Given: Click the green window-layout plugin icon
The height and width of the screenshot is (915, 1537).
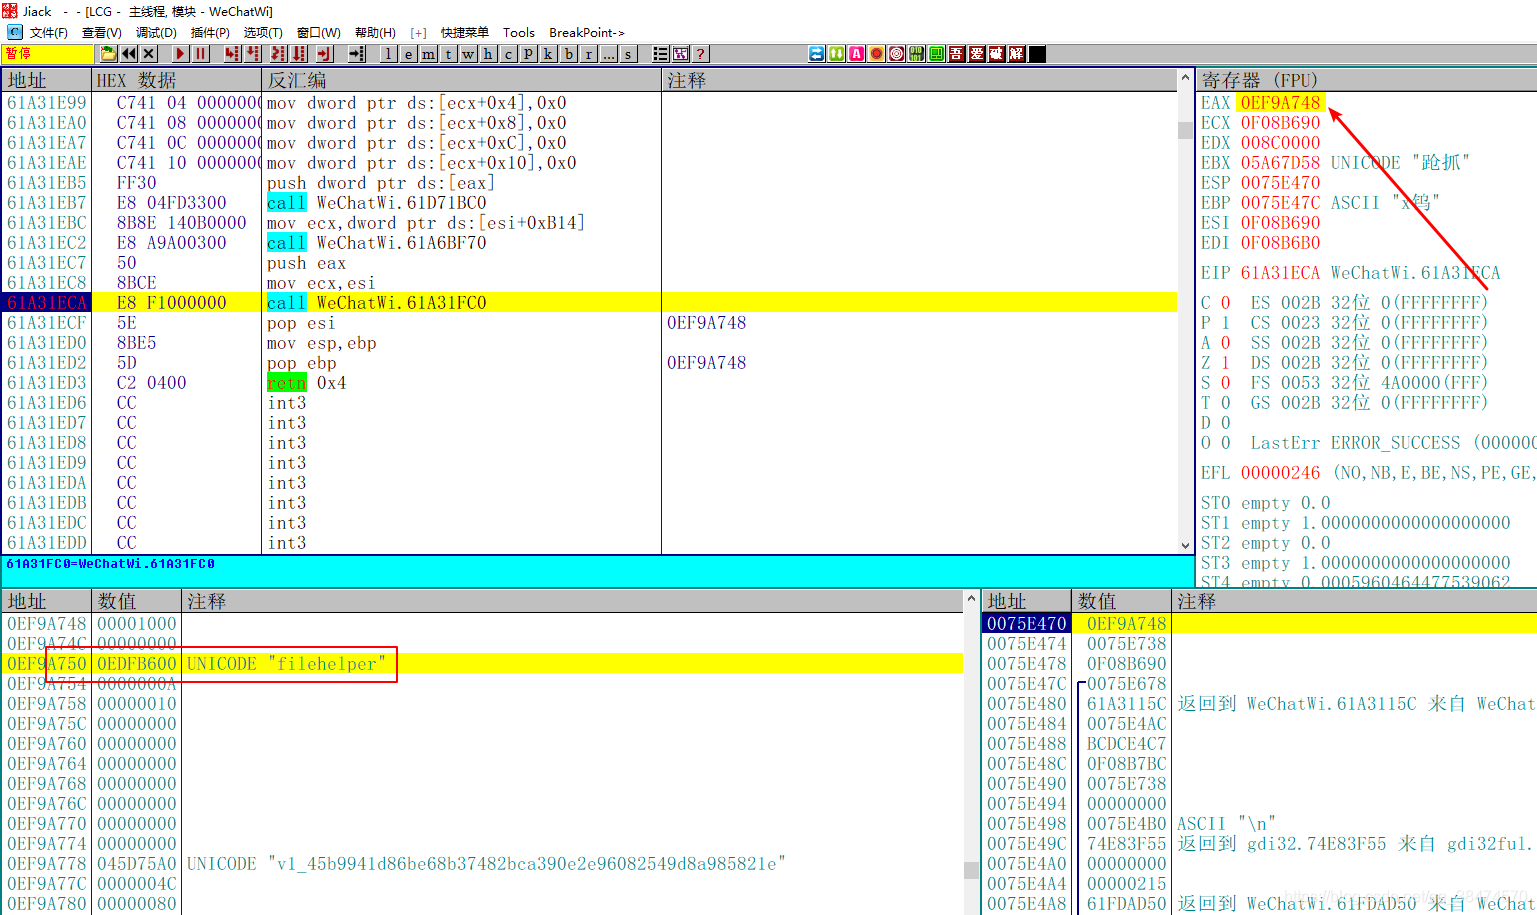Looking at the screenshot, I should 937,54.
